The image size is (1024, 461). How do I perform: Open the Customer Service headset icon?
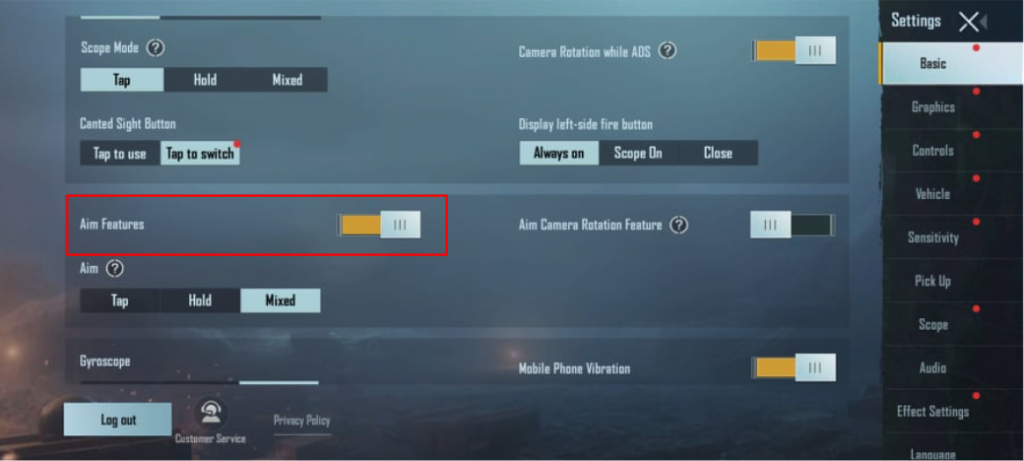(210, 413)
